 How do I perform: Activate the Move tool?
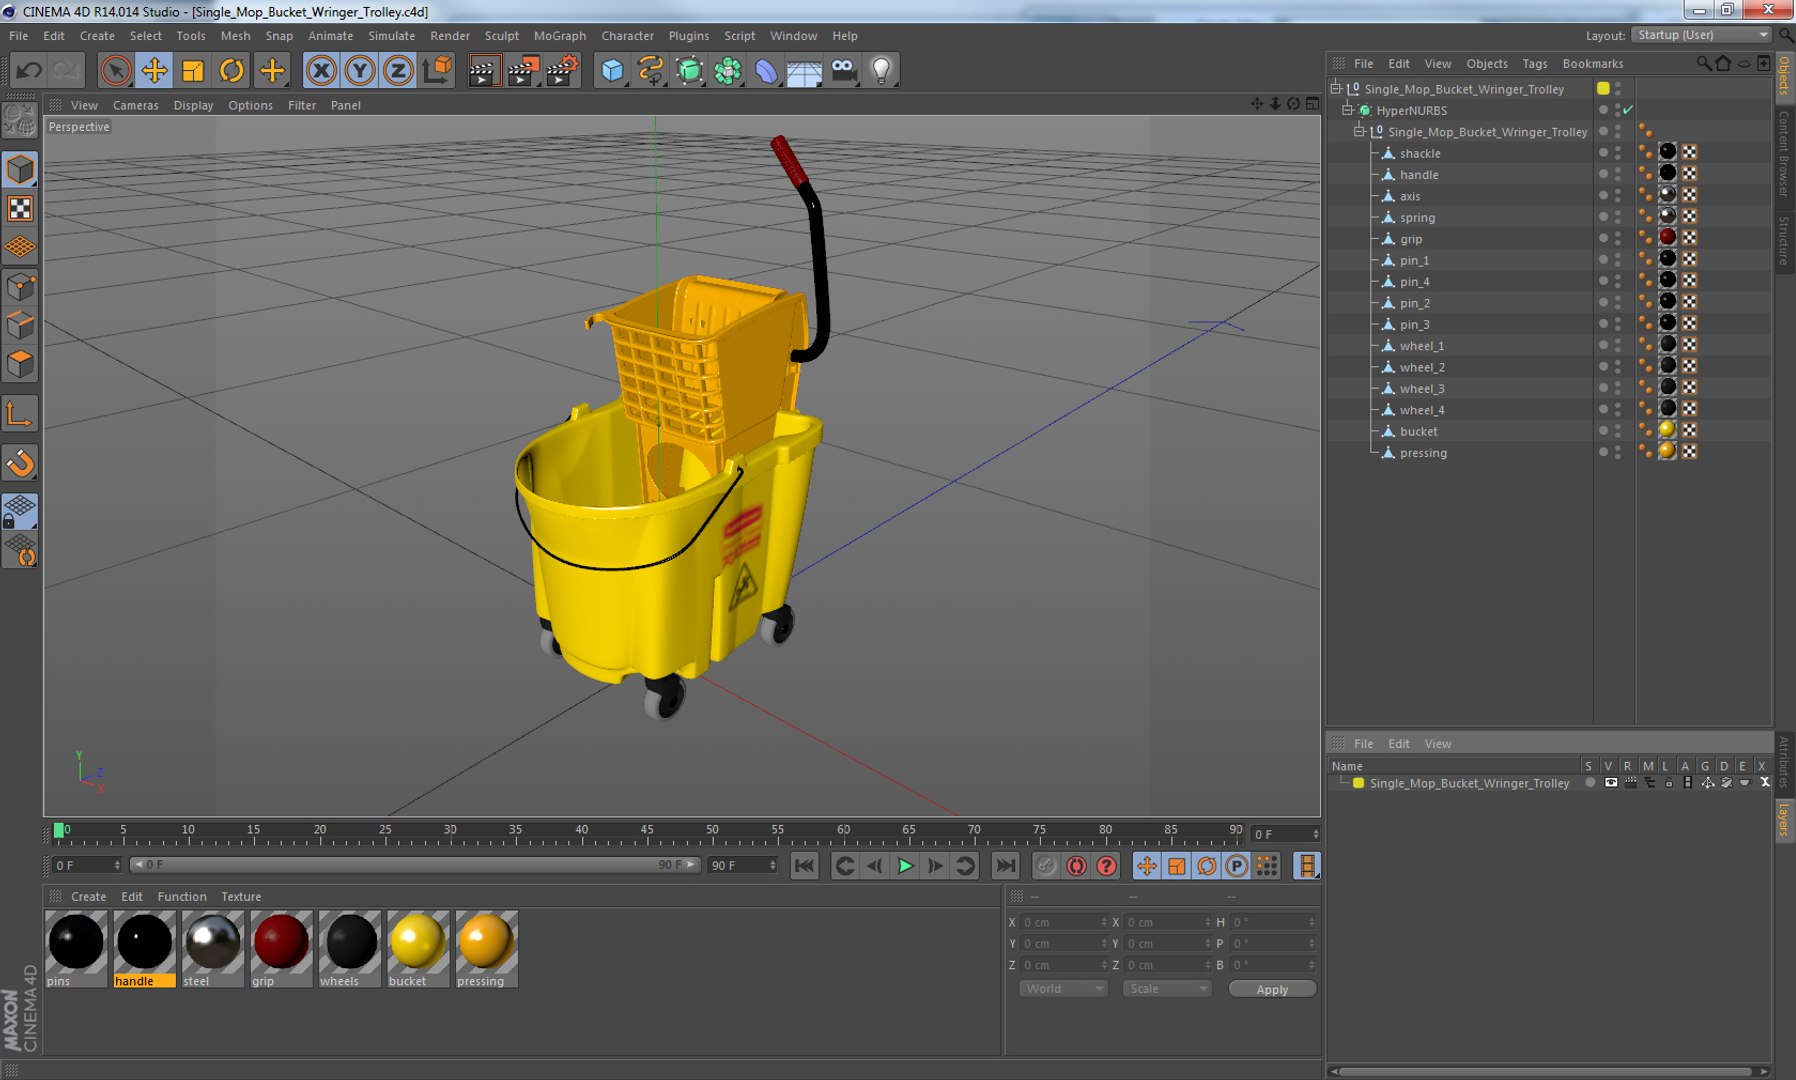click(x=154, y=70)
